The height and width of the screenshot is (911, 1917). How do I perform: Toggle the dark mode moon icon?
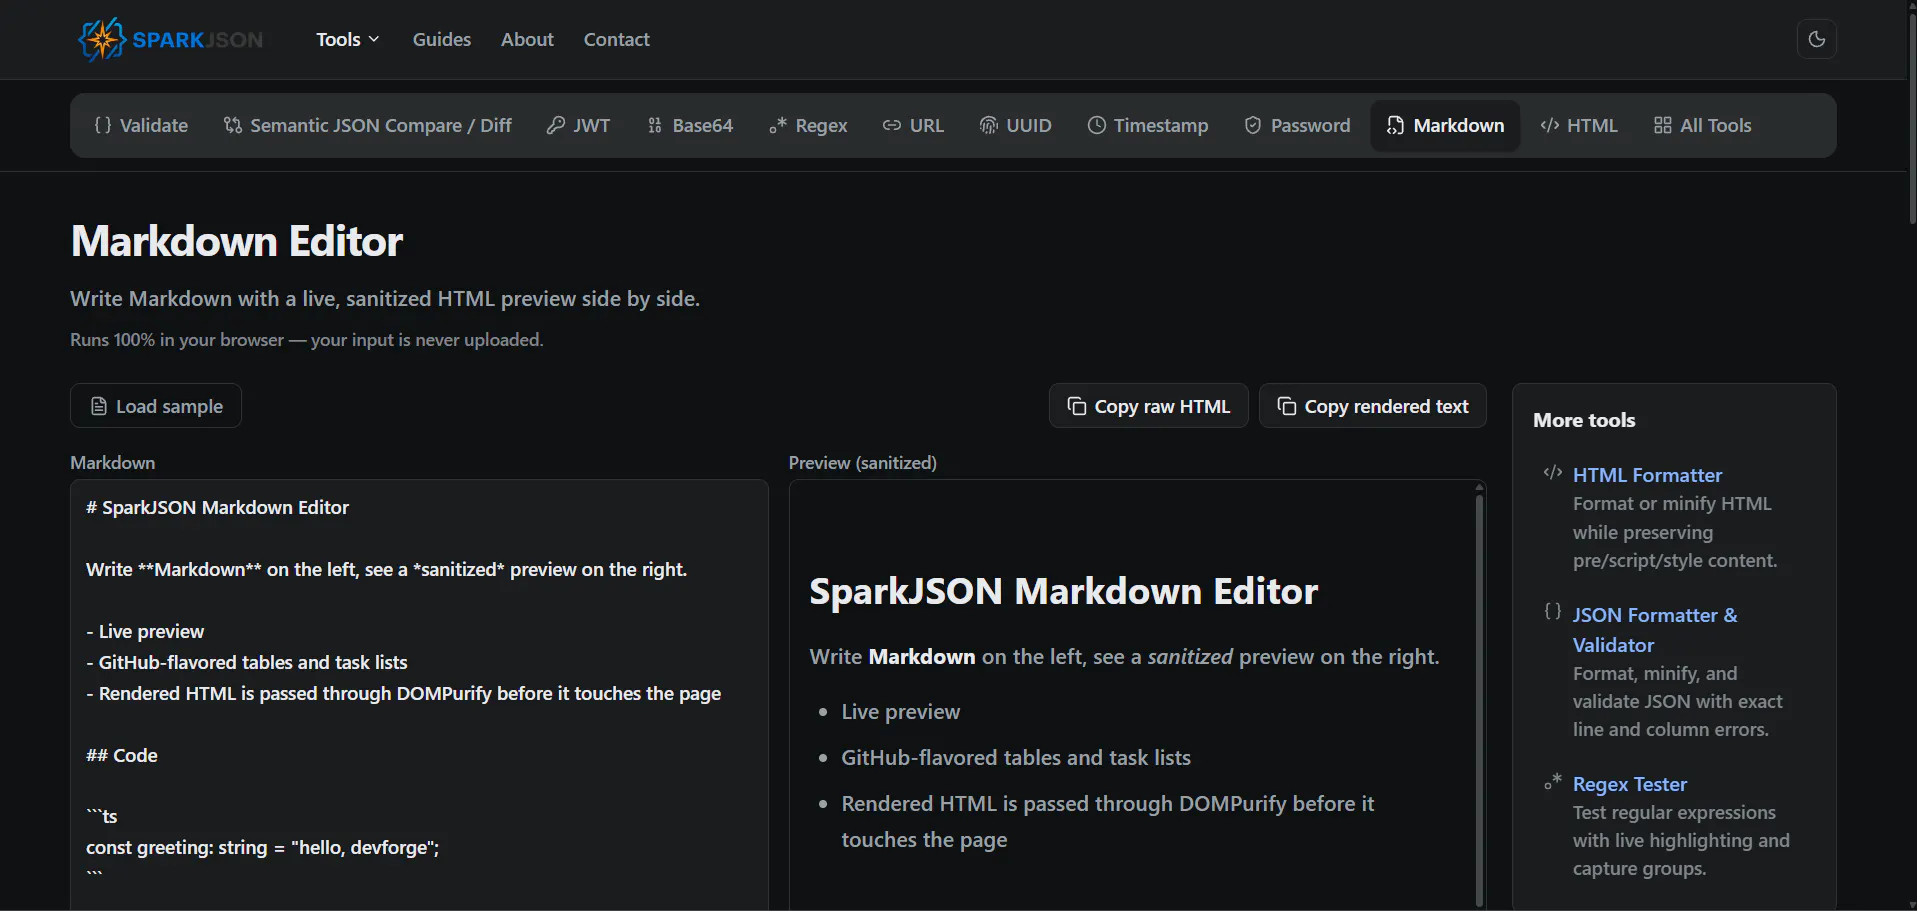click(x=1816, y=39)
